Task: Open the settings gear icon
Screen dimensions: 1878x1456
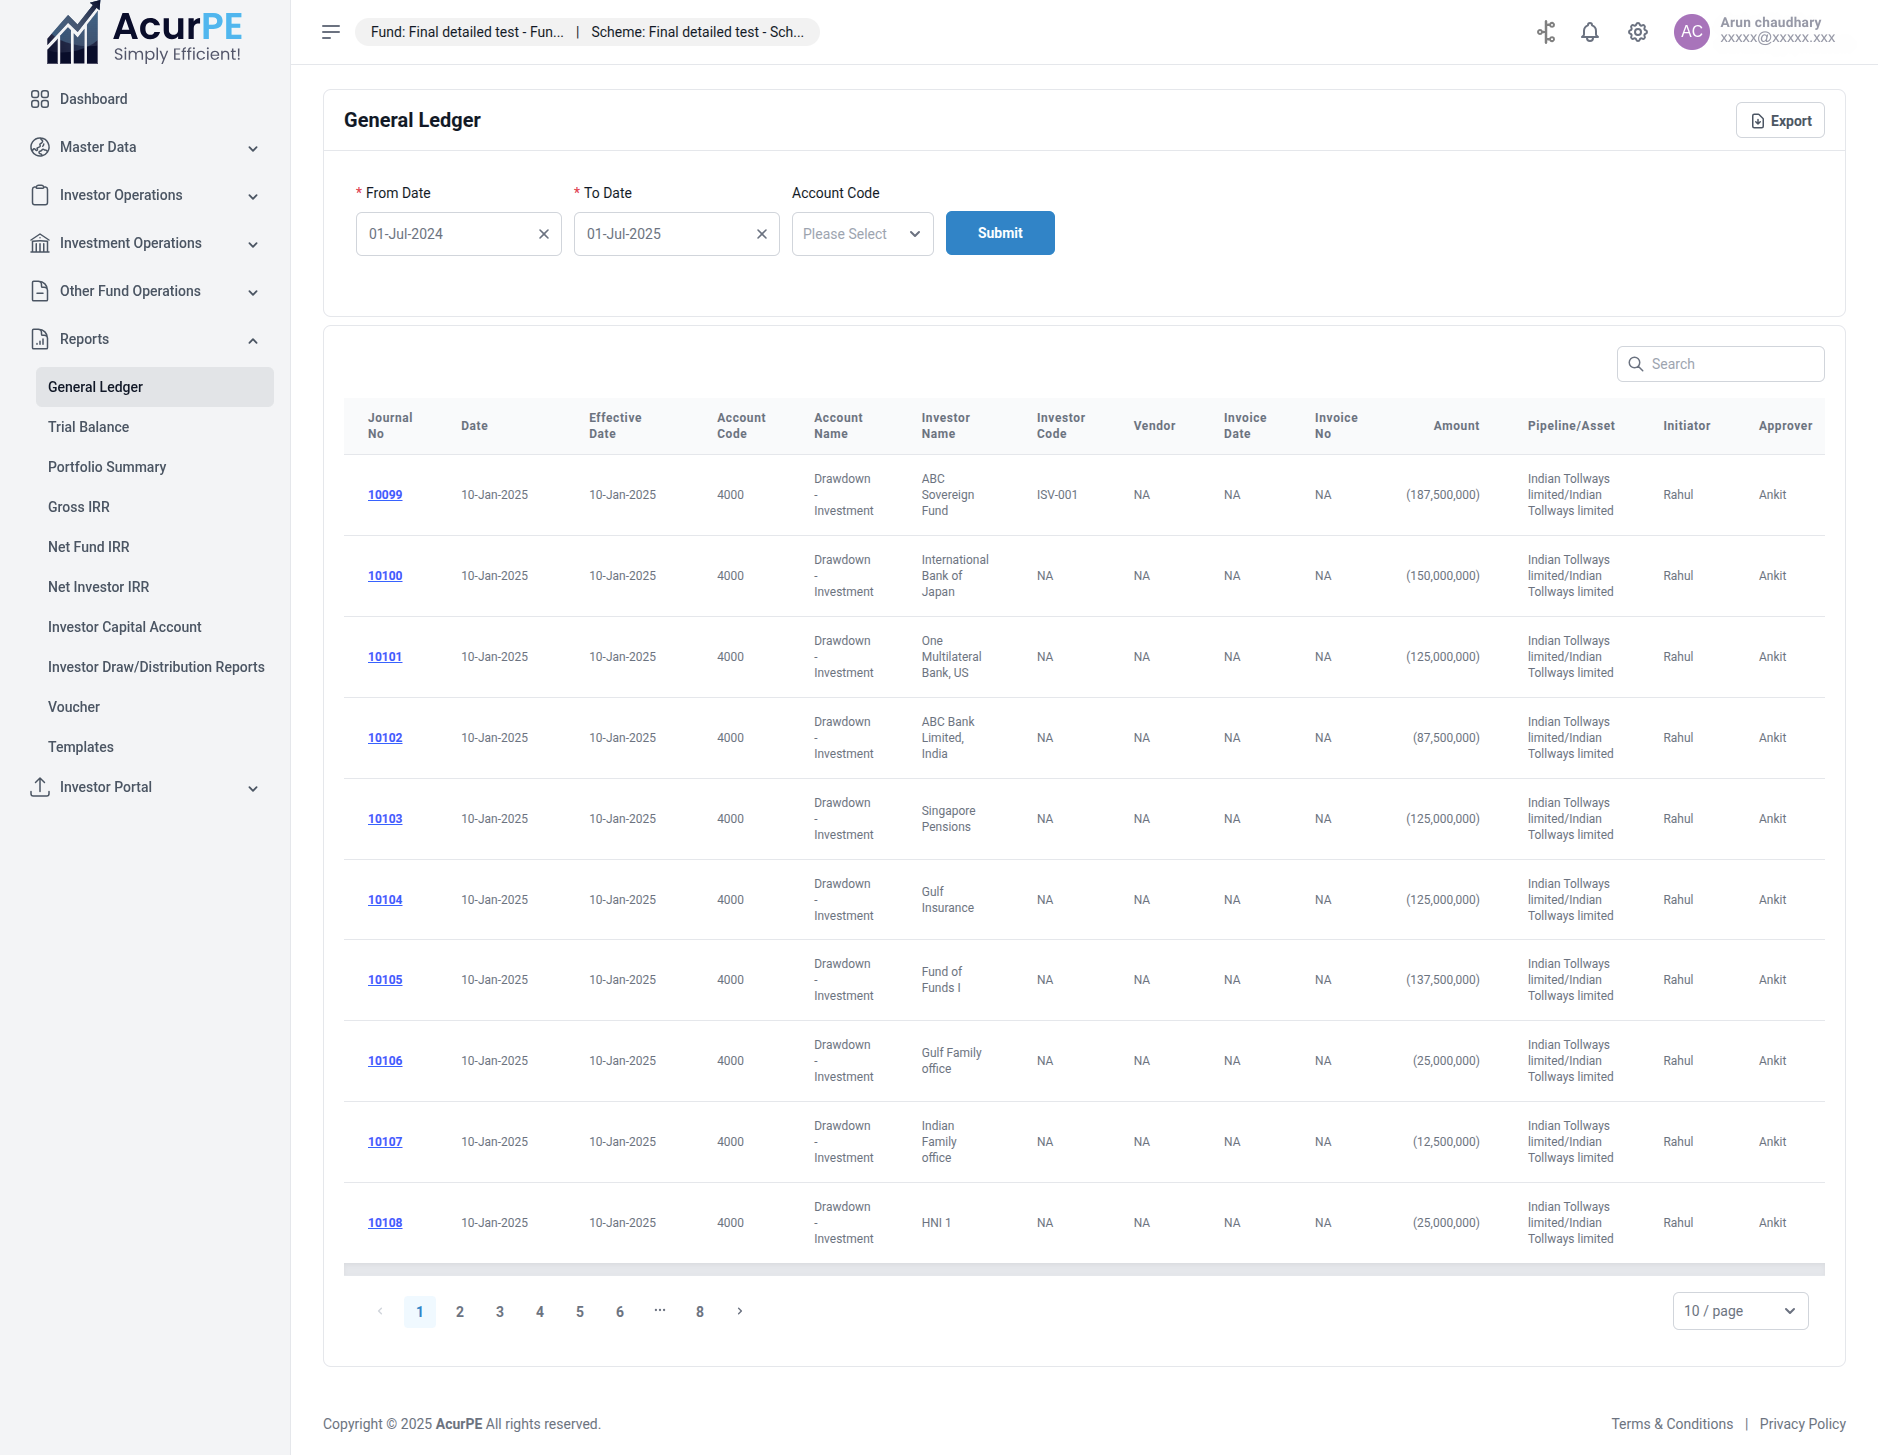Action: [x=1637, y=32]
